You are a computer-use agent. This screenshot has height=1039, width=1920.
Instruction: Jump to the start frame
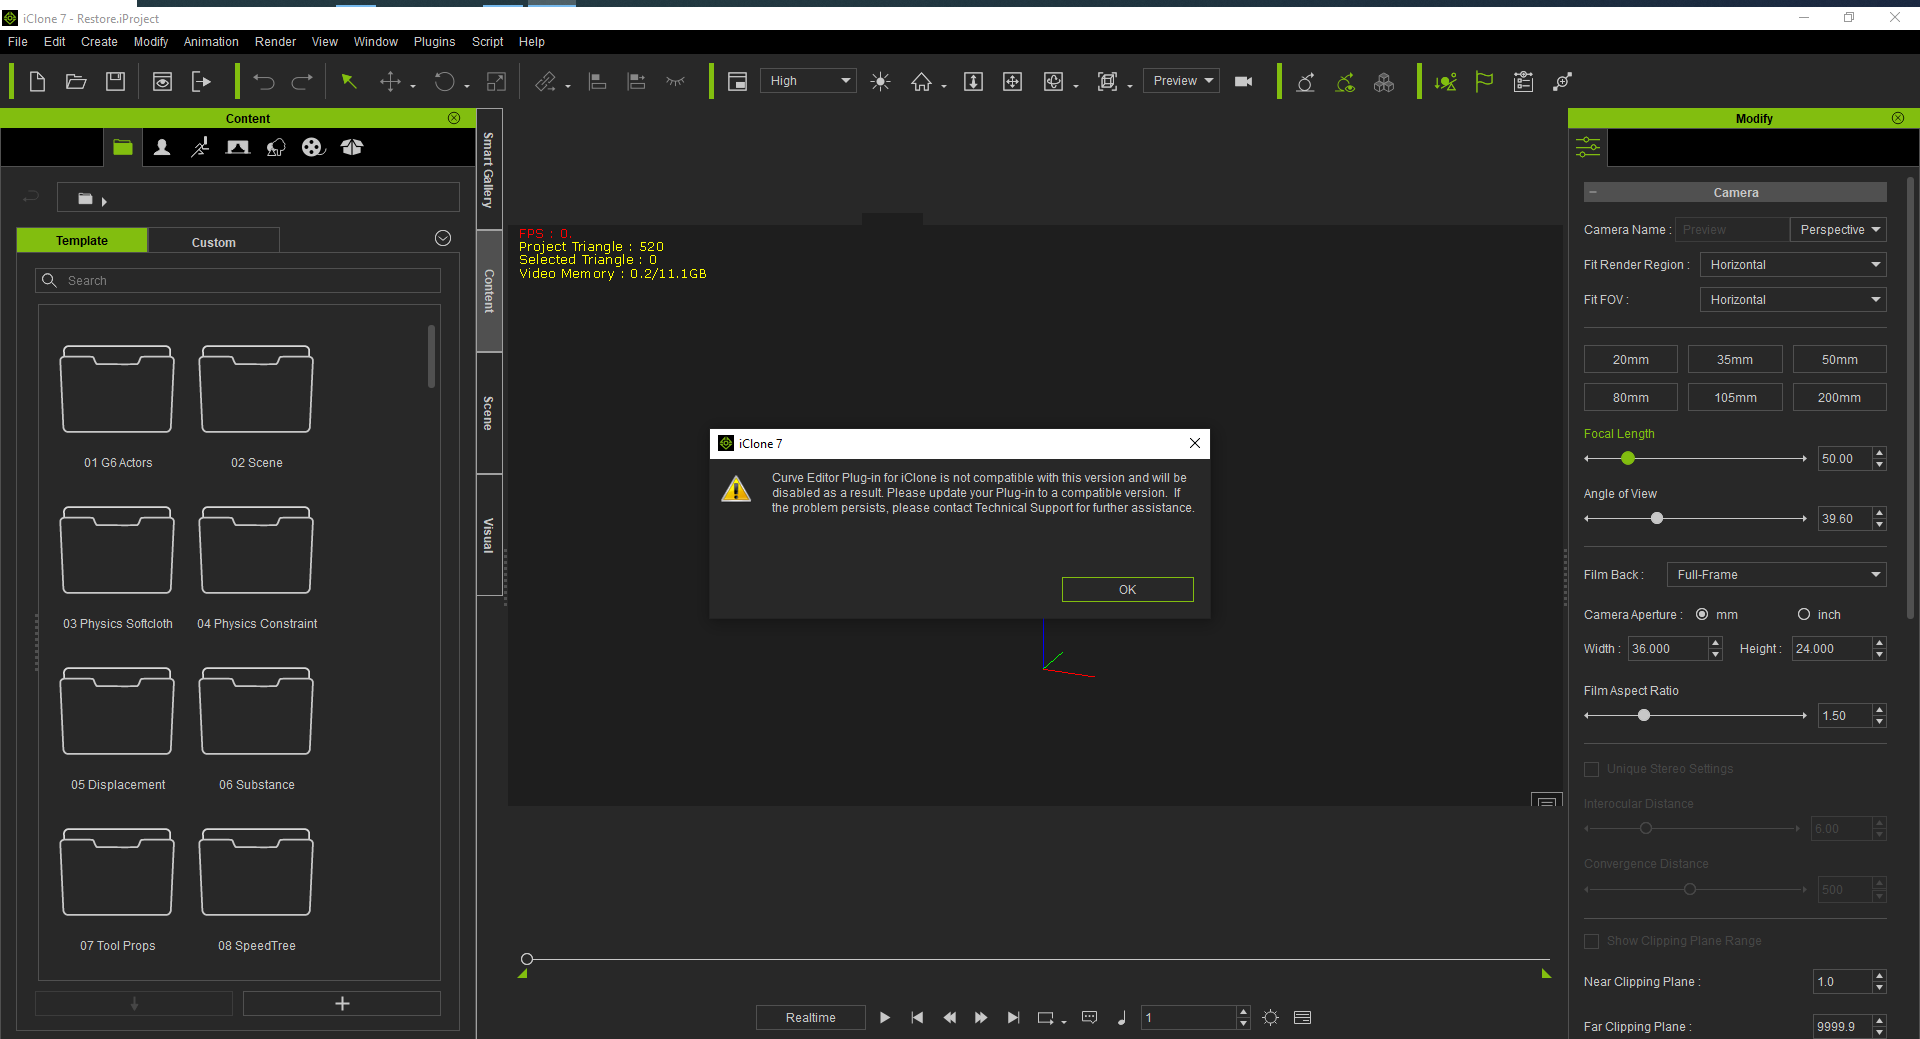(x=917, y=1018)
